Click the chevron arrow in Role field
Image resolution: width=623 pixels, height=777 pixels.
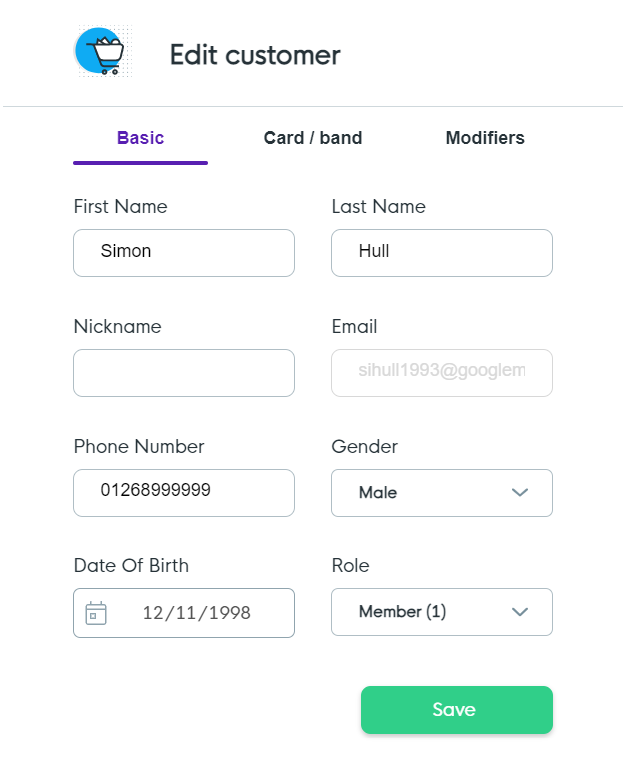pos(519,612)
